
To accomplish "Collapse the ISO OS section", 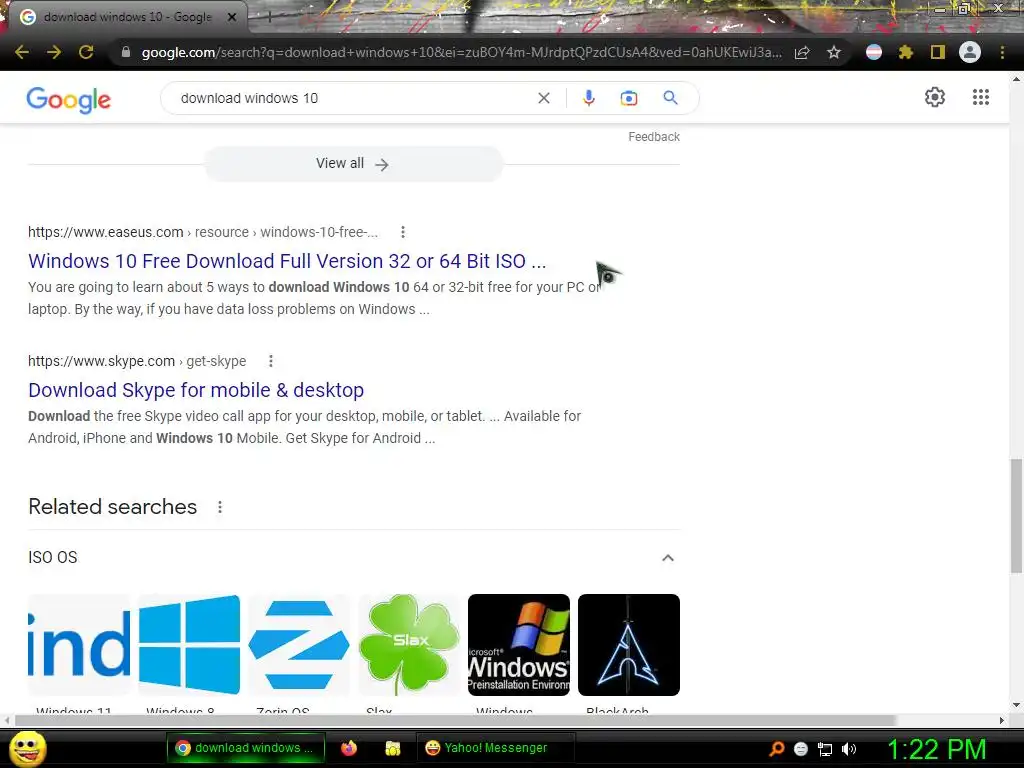I will 667,558.
